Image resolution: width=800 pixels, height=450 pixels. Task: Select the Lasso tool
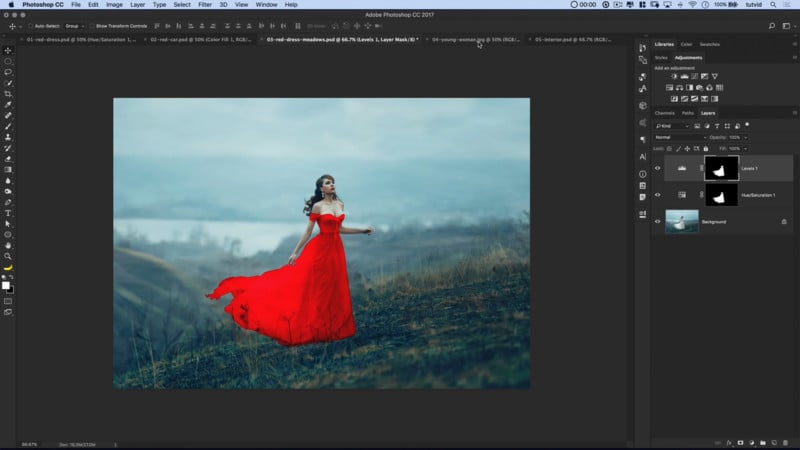click(x=8, y=72)
